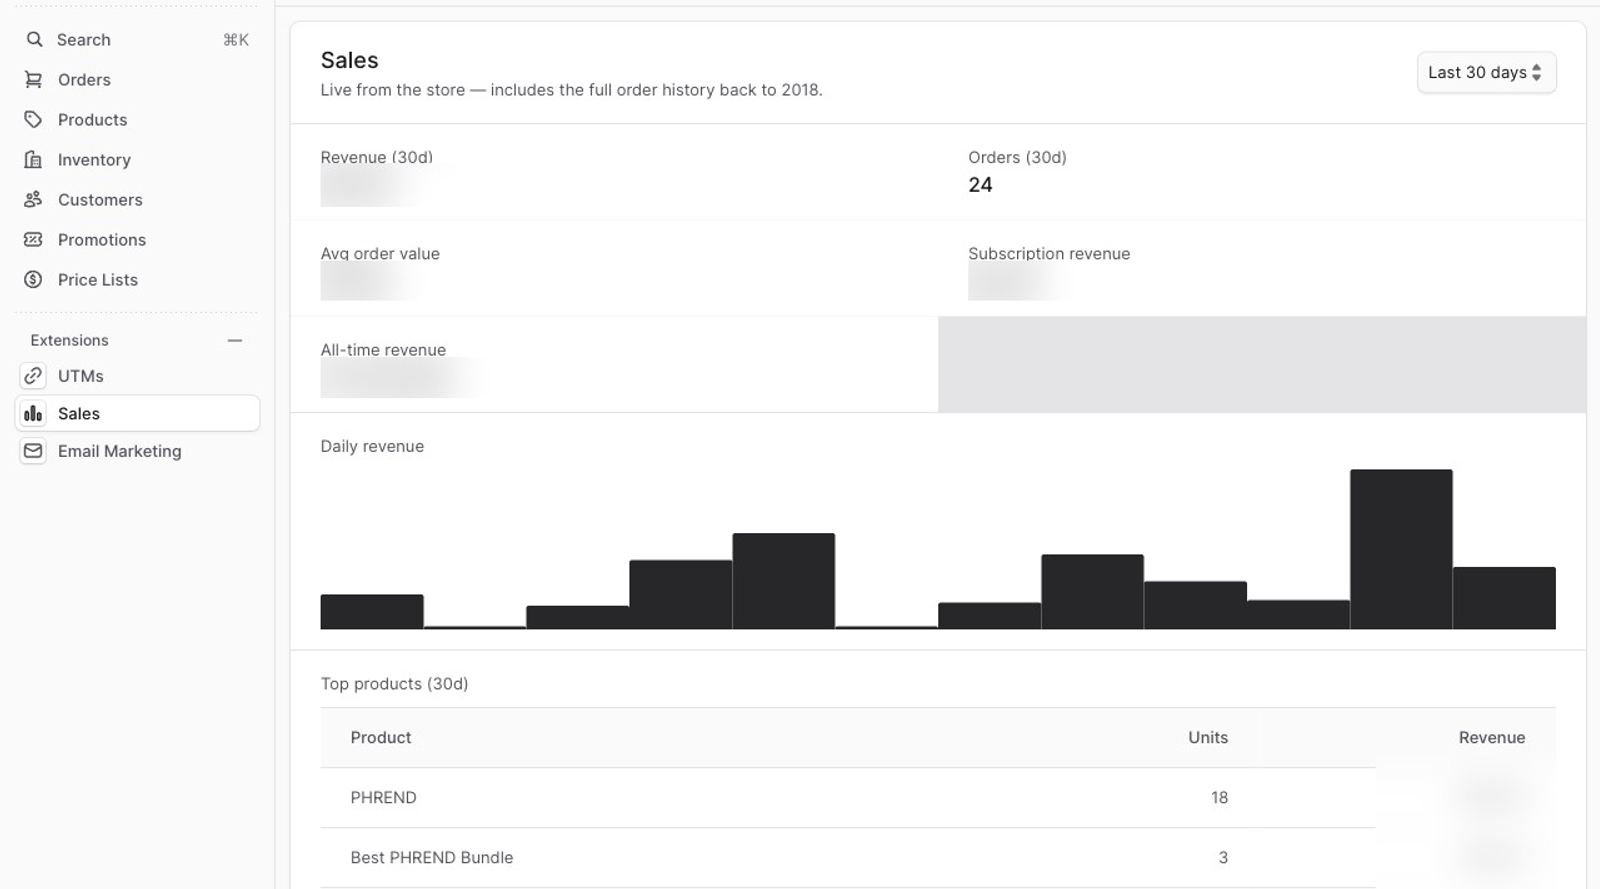Select the Best PHREND Bundle row name
The height and width of the screenshot is (889, 1600).
431,857
